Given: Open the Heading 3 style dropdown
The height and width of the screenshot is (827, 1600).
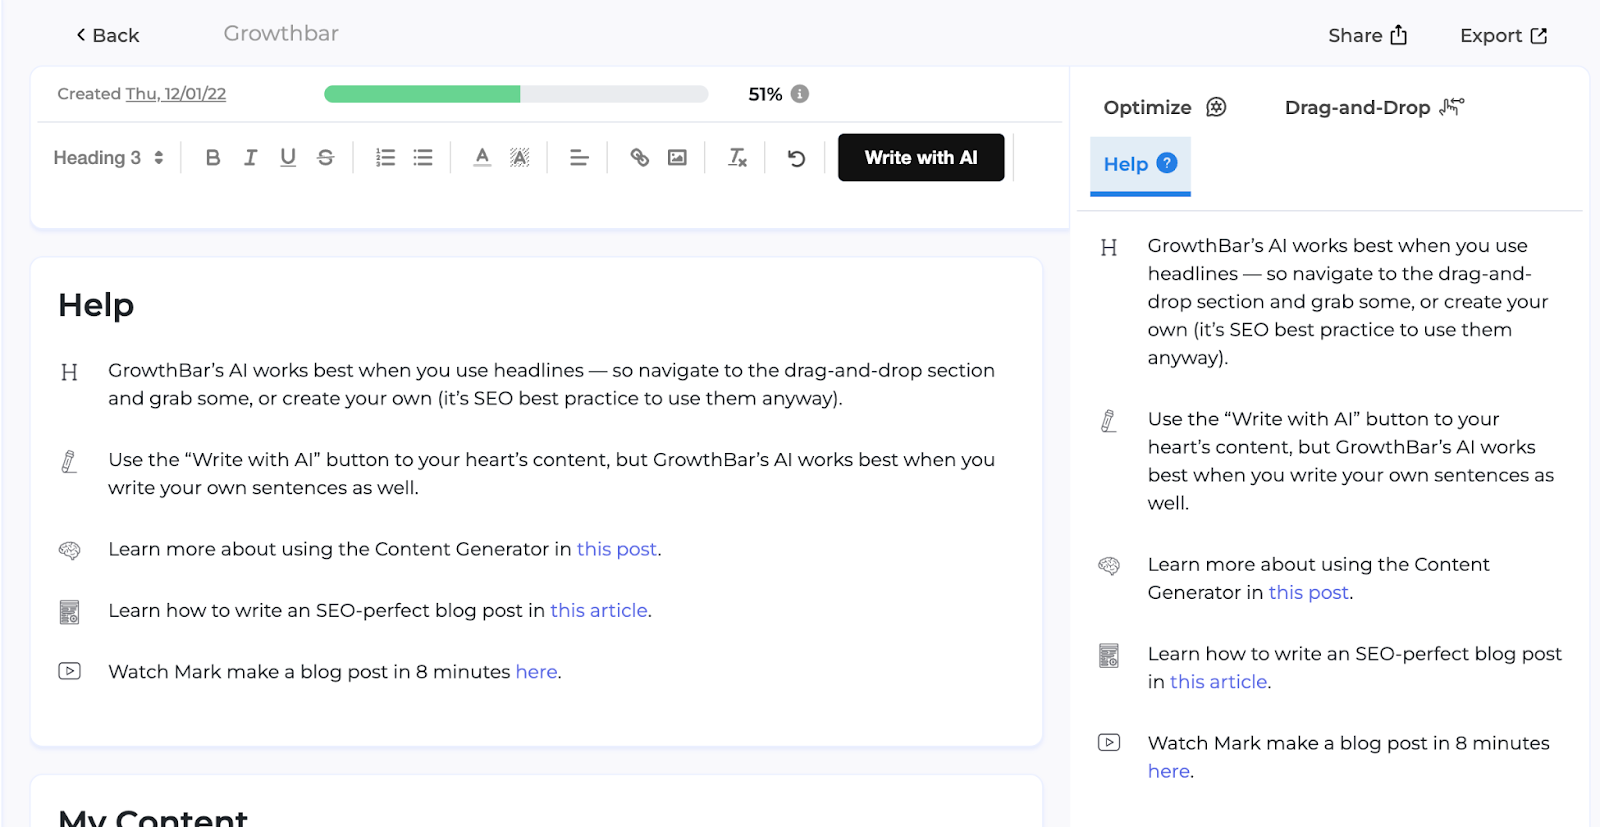Looking at the screenshot, I should [x=108, y=158].
